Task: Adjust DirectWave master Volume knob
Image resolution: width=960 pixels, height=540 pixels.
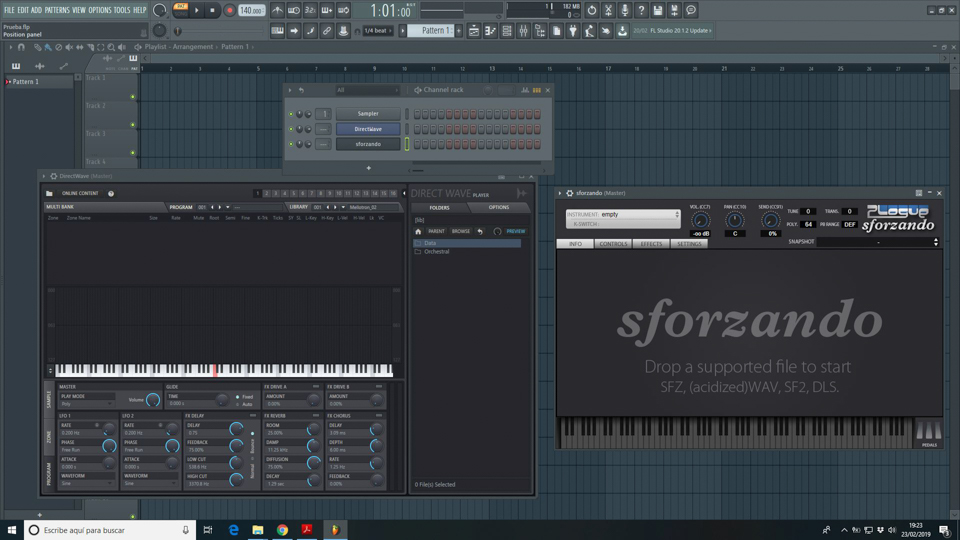Action: click(x=152, y=400)
